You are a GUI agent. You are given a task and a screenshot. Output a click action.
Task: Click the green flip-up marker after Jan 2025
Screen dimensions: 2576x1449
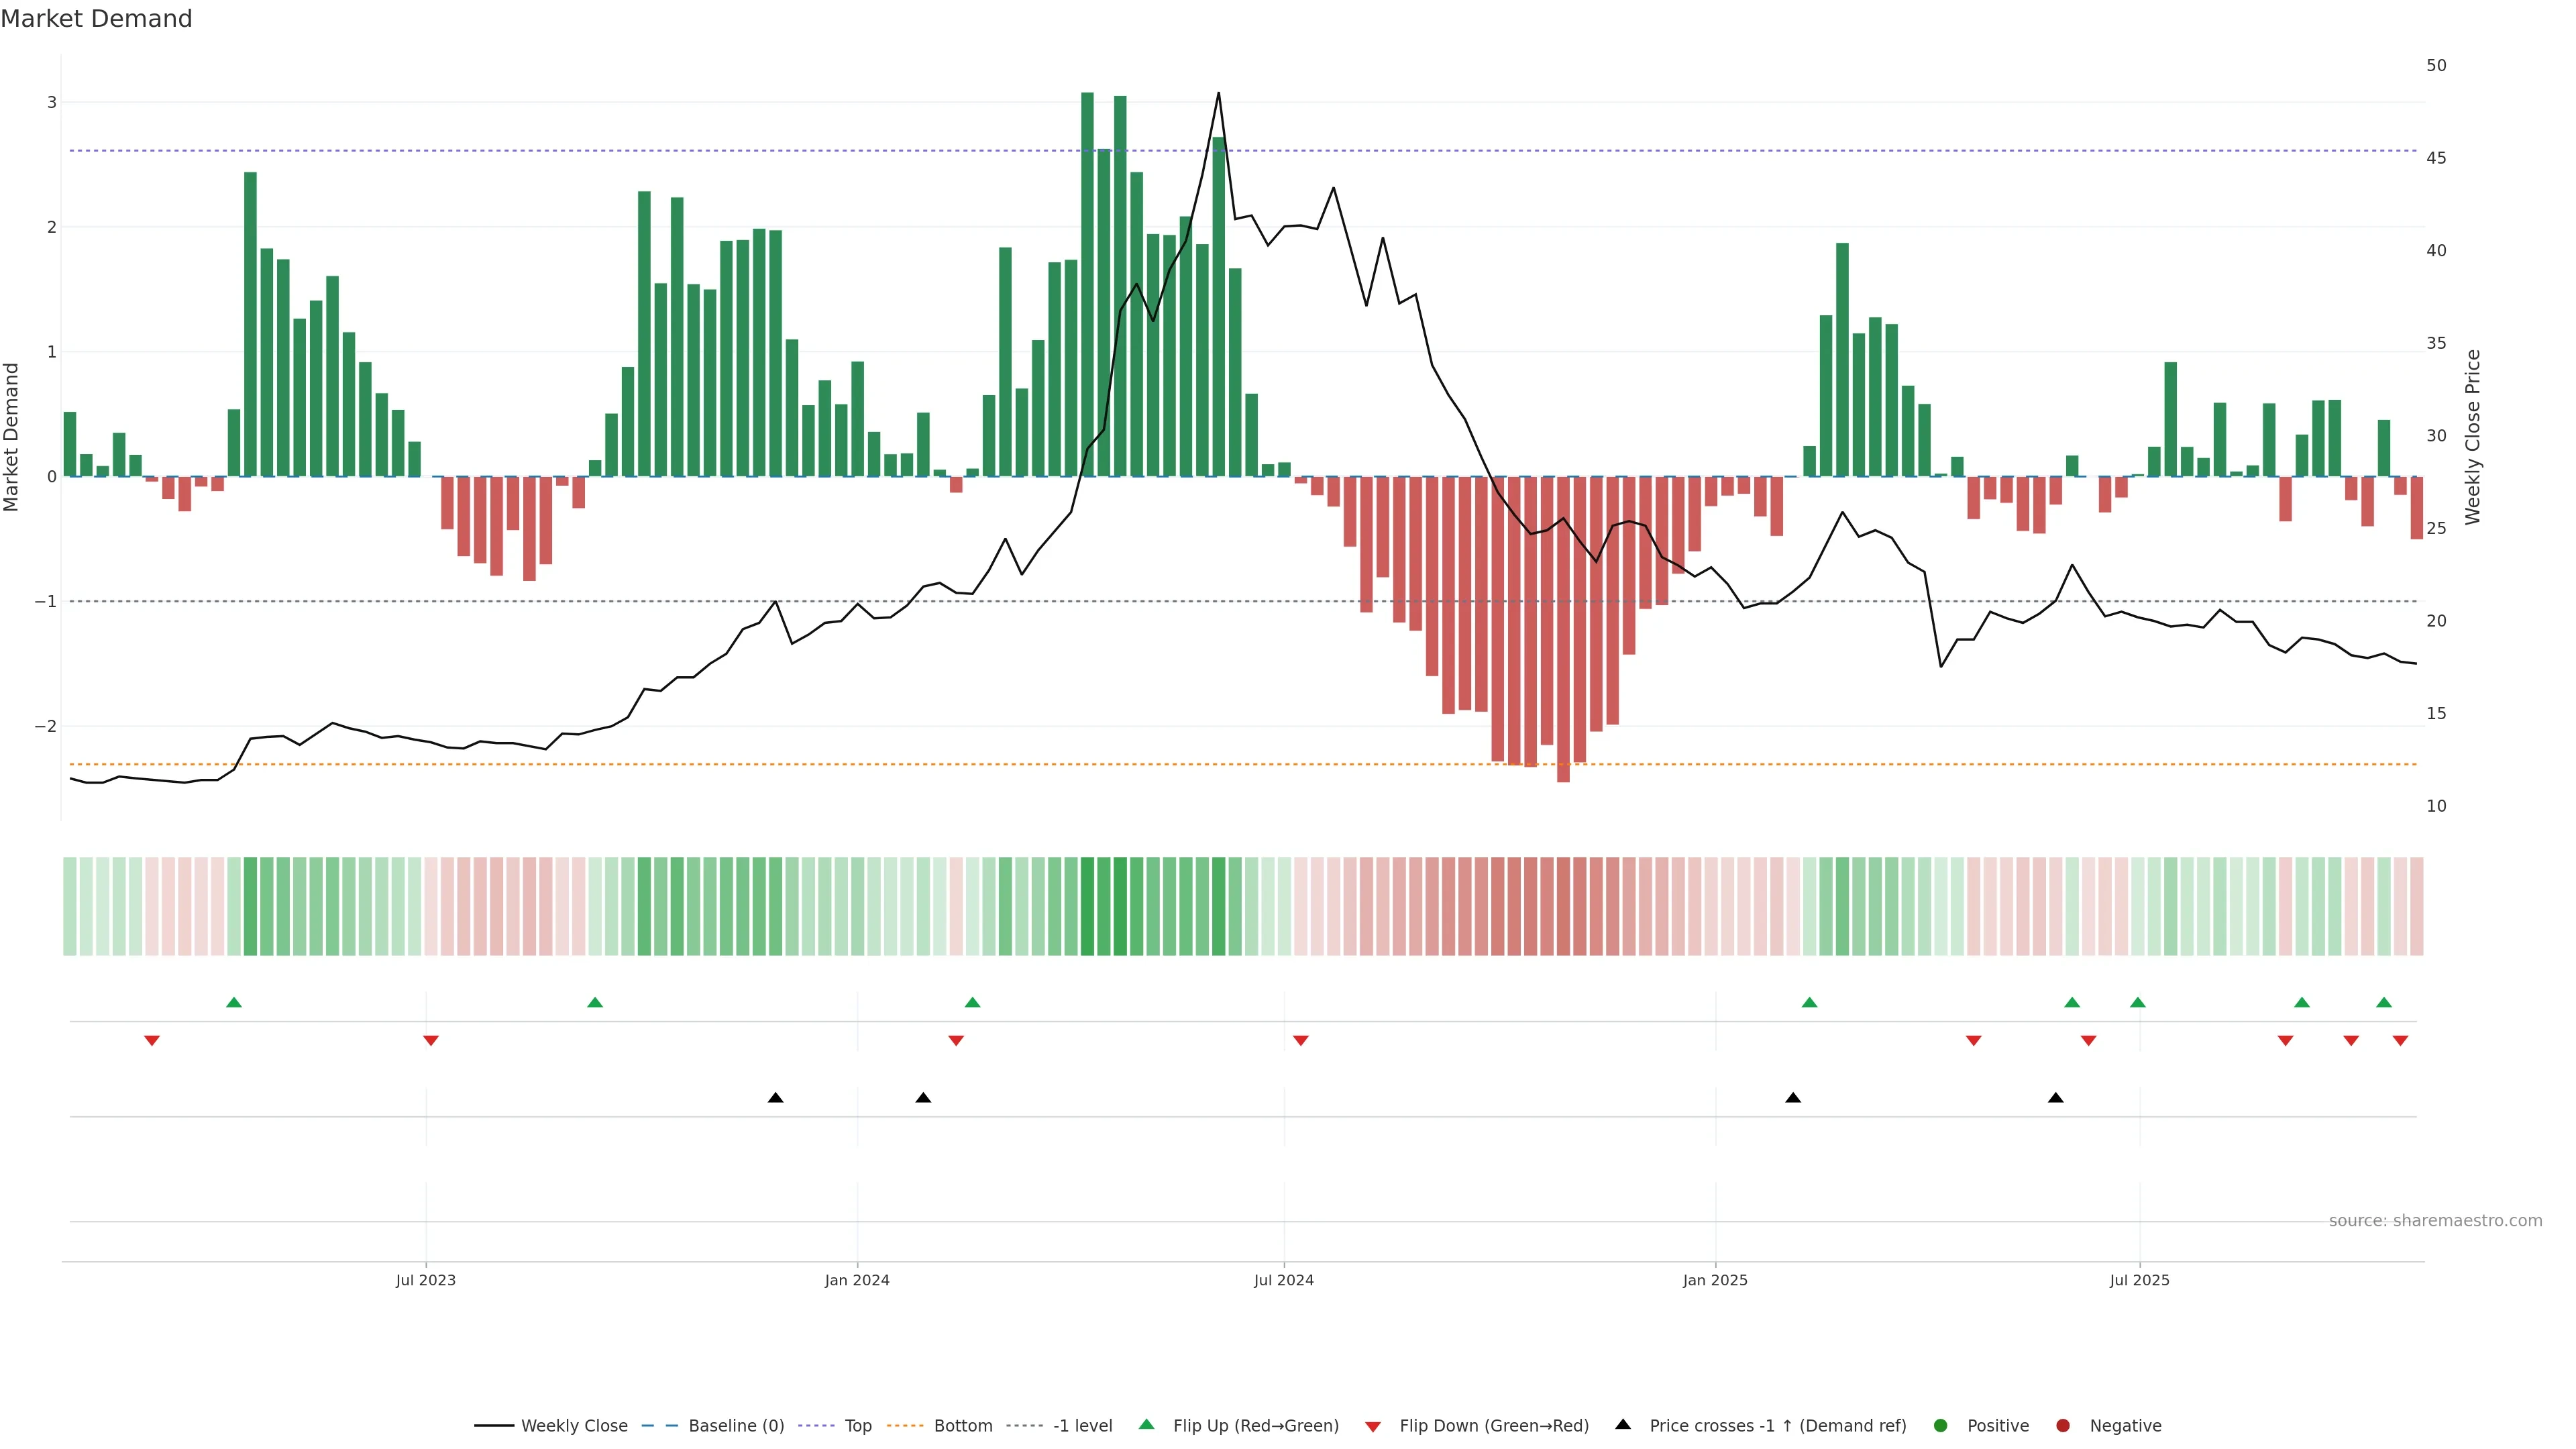(x=1809, y=1002)
